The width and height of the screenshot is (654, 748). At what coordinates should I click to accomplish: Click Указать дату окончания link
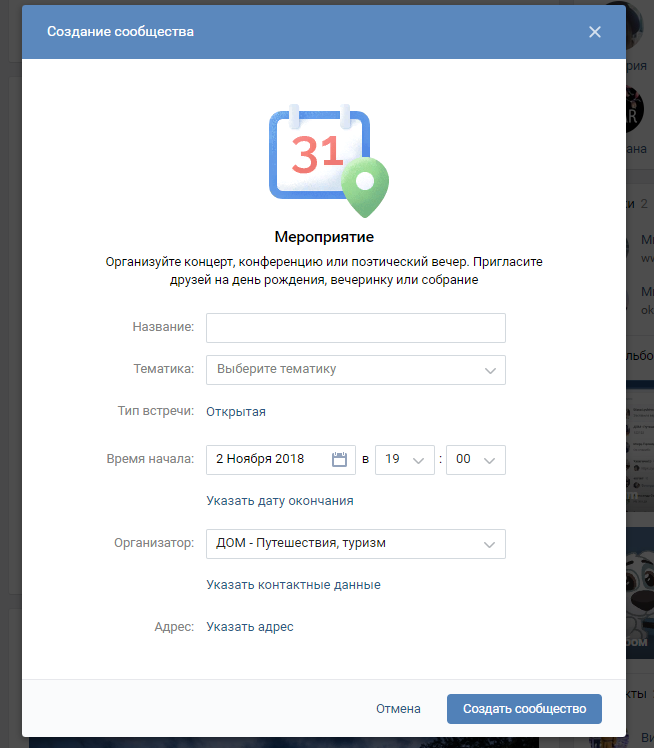[x=280, y=501]
